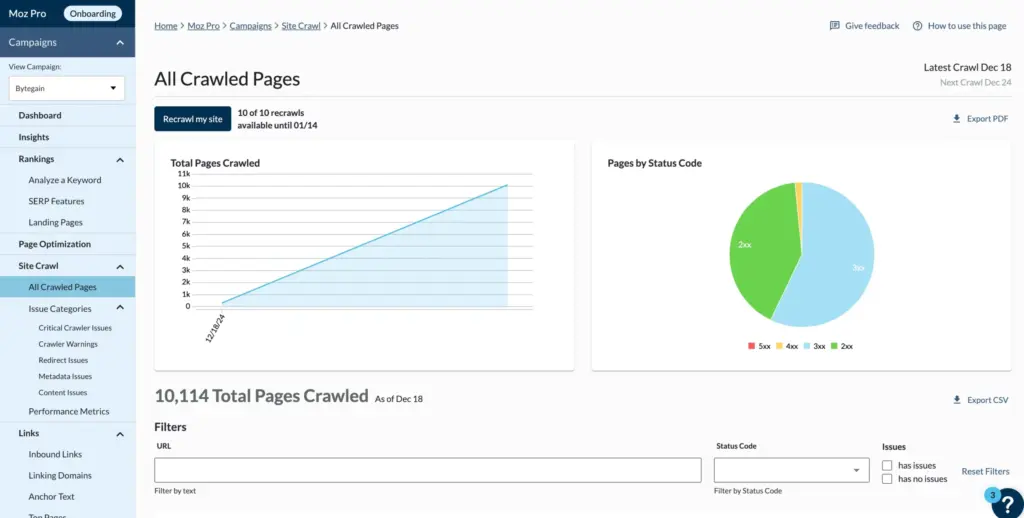Image resolution: width=1024 pixels, height=518 pixels.
Task: Open Content Issues
Action: [x=63, y=393]
